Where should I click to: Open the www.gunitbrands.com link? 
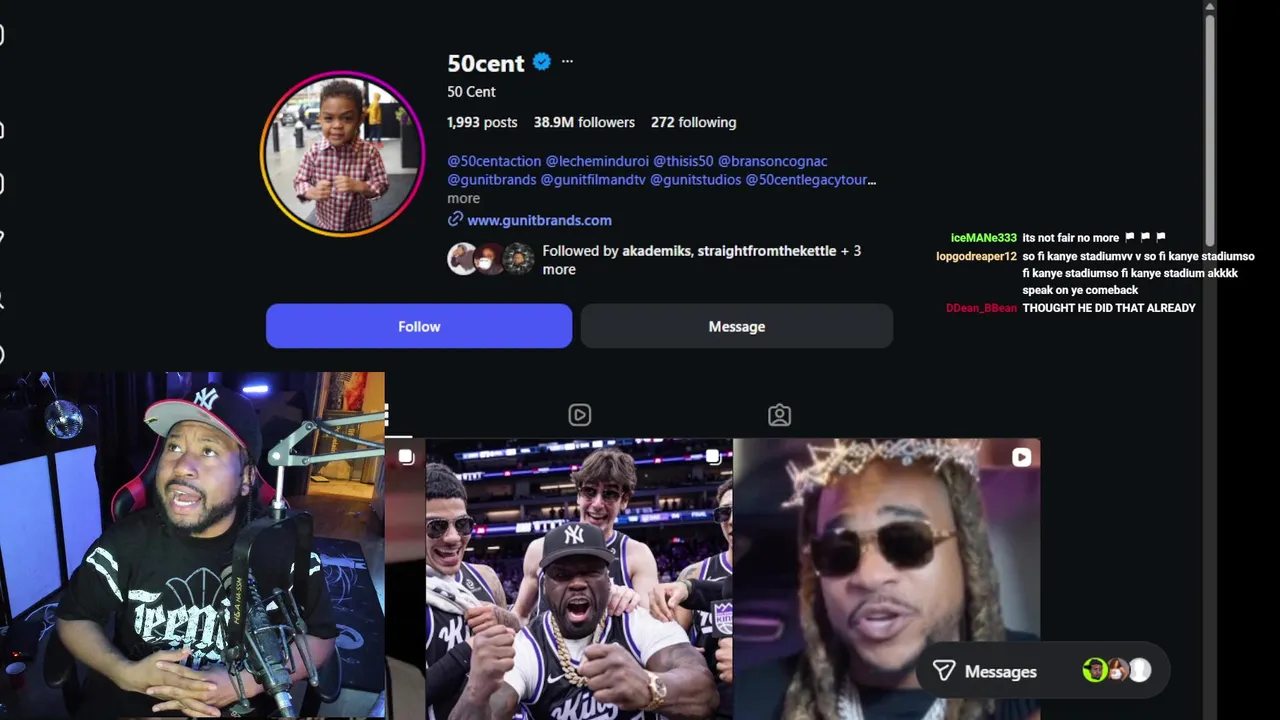click(539, 220)
